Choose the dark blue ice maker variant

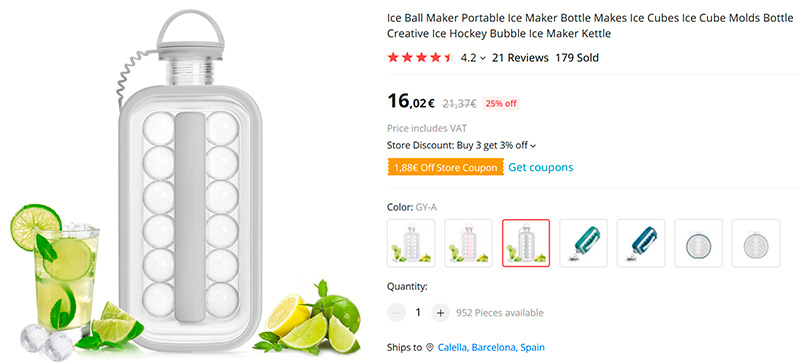point(641,243)
